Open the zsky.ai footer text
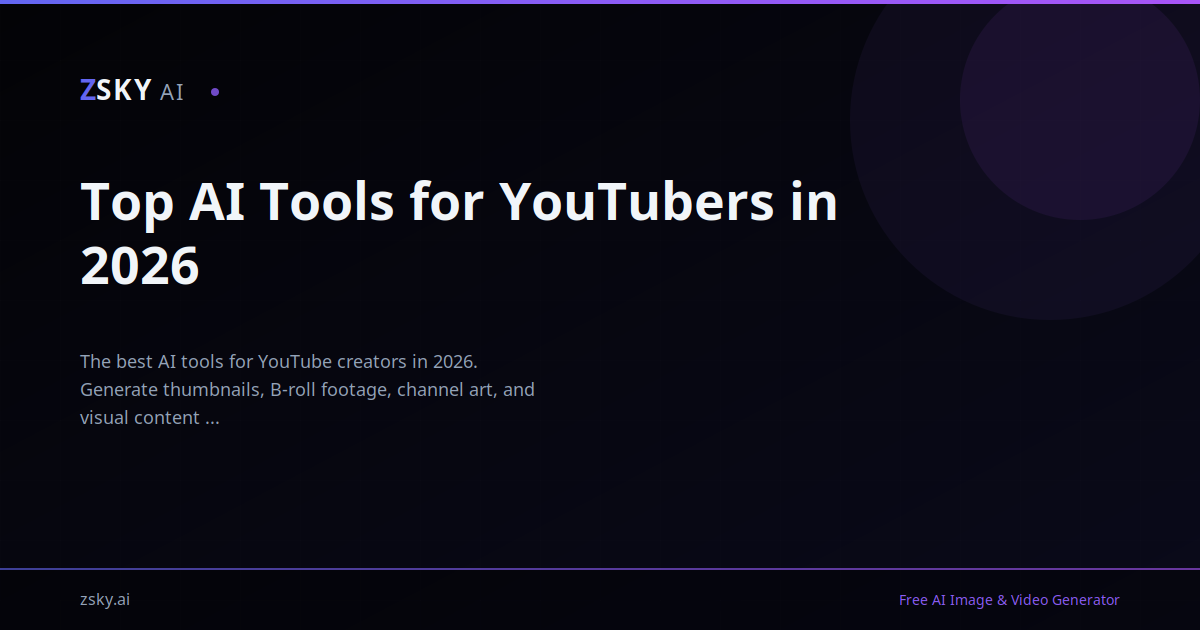This screenshot has width=1200, height=630. (105, 600)
